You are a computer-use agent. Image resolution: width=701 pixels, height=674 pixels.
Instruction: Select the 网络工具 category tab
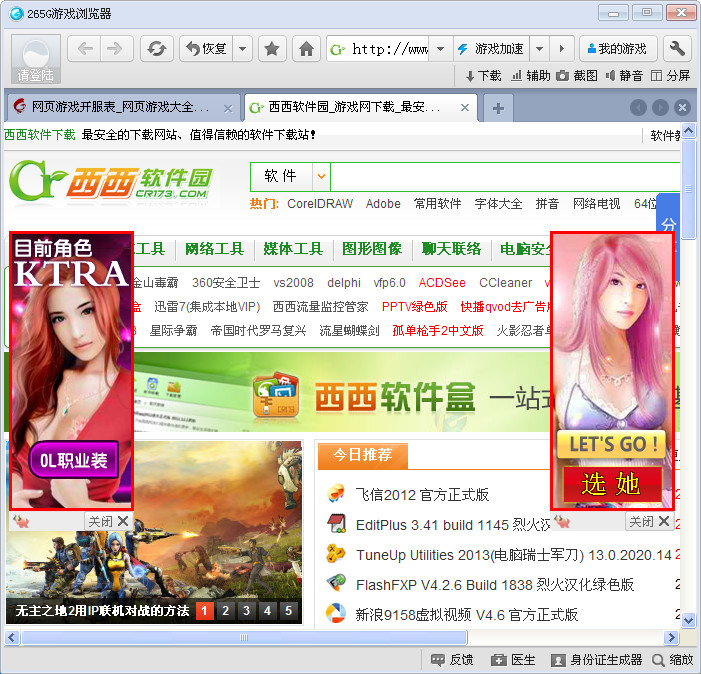click(215, 249)
